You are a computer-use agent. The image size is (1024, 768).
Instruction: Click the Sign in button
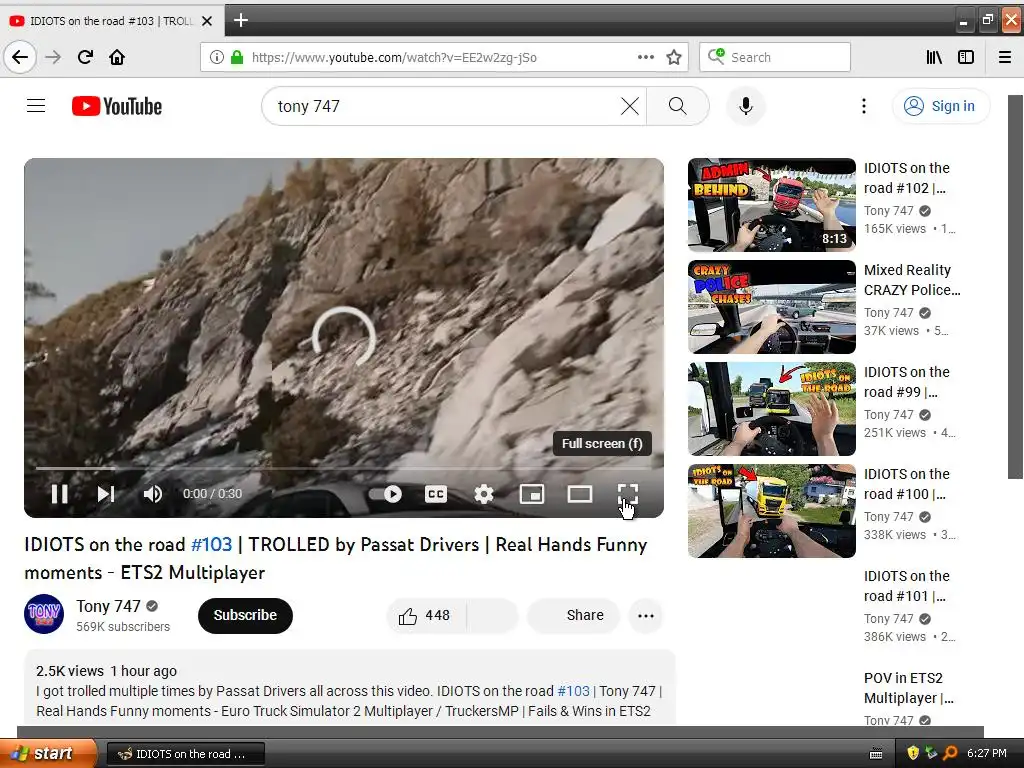[940, 106]
